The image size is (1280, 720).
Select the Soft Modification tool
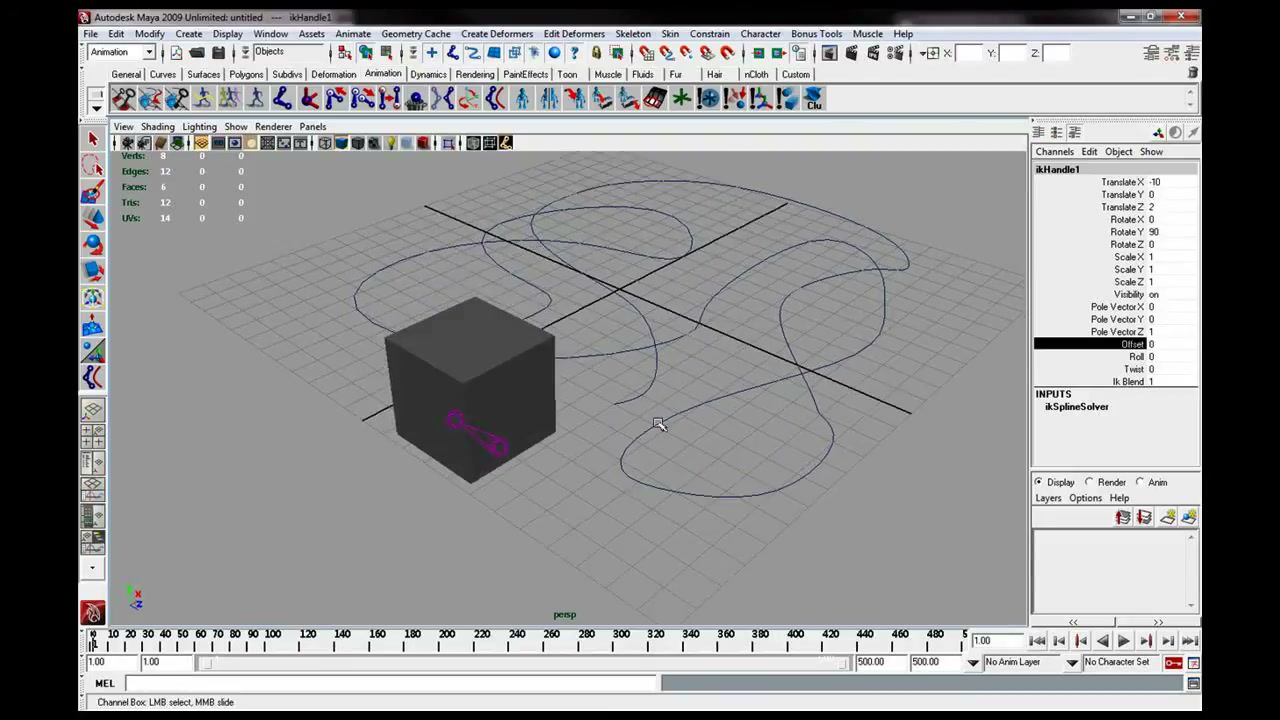93,324
